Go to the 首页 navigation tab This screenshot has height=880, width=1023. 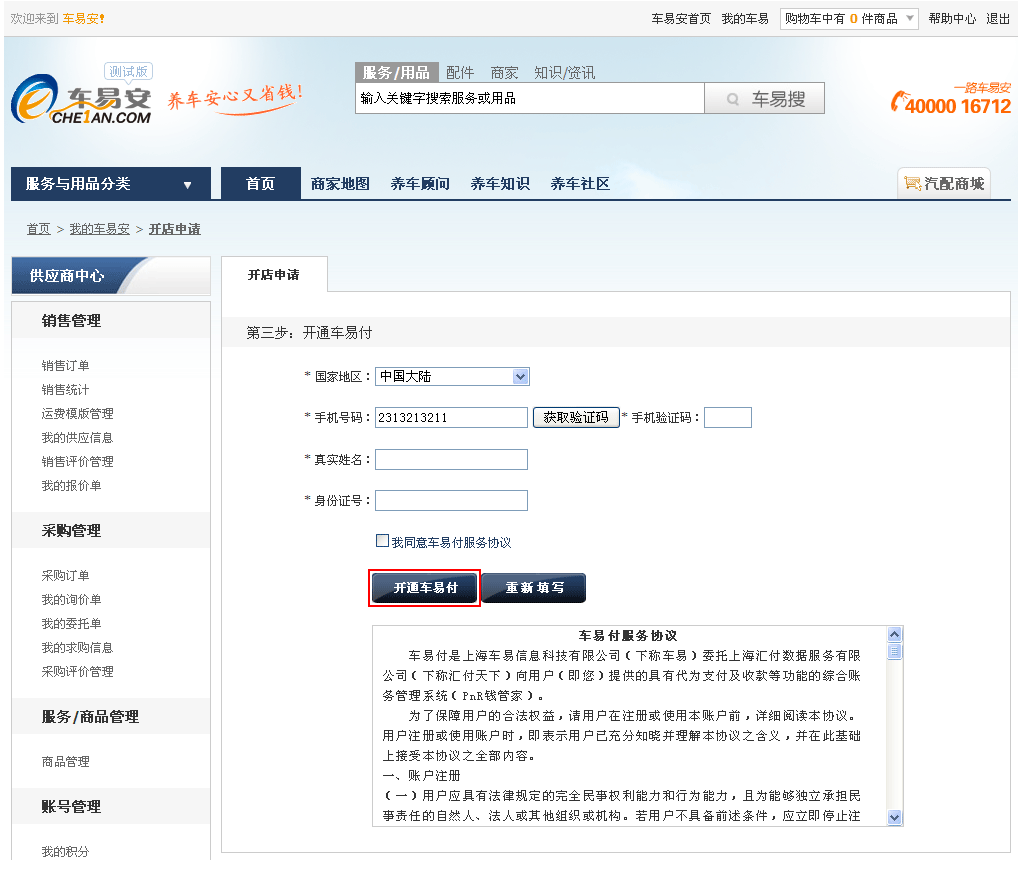coord(260,184)
